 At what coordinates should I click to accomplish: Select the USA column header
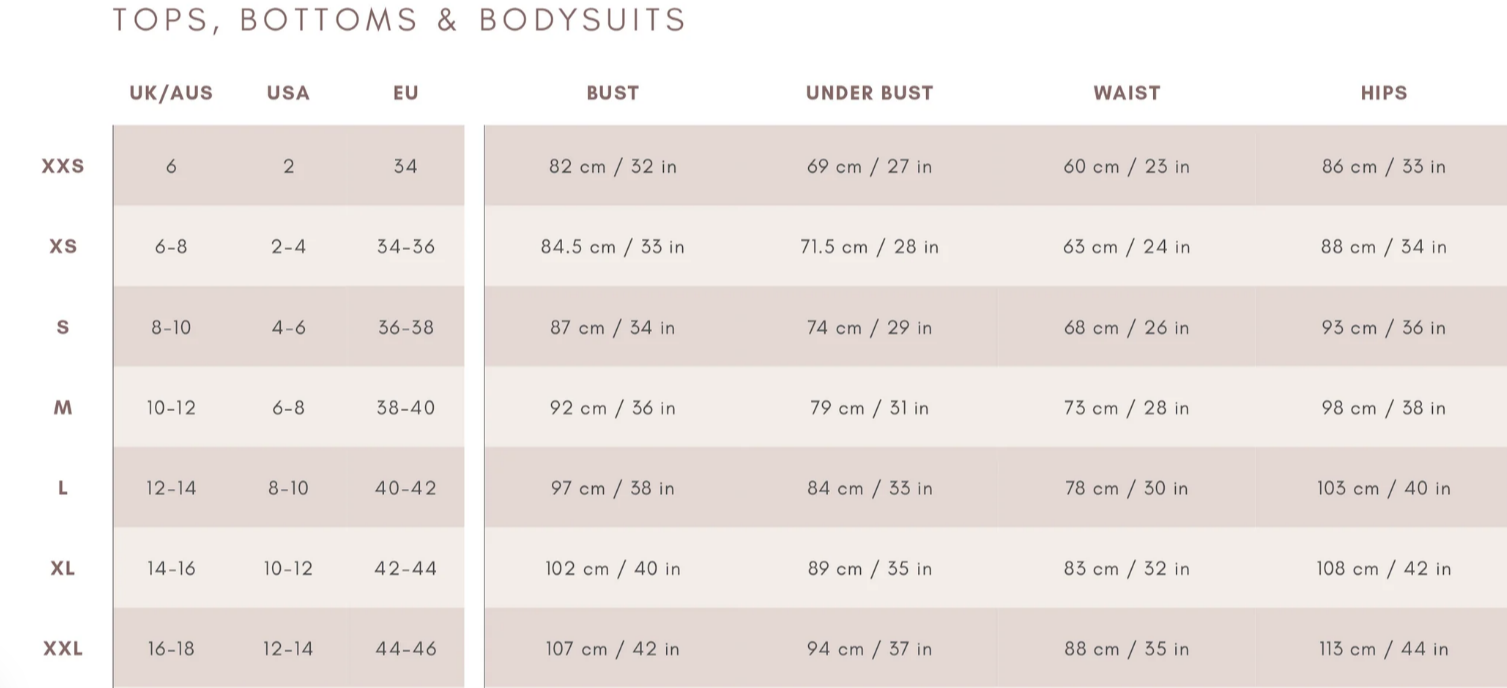pyautogui.click(x=288, y=93)
